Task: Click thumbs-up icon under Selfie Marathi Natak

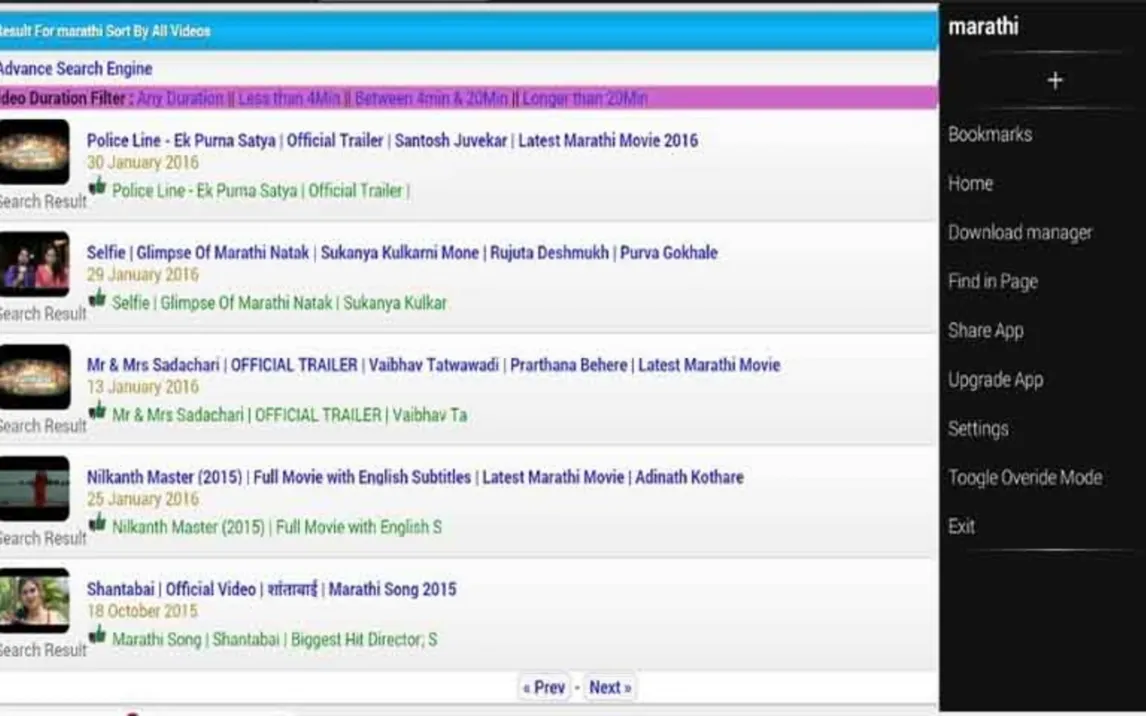Action: point(97,299)
